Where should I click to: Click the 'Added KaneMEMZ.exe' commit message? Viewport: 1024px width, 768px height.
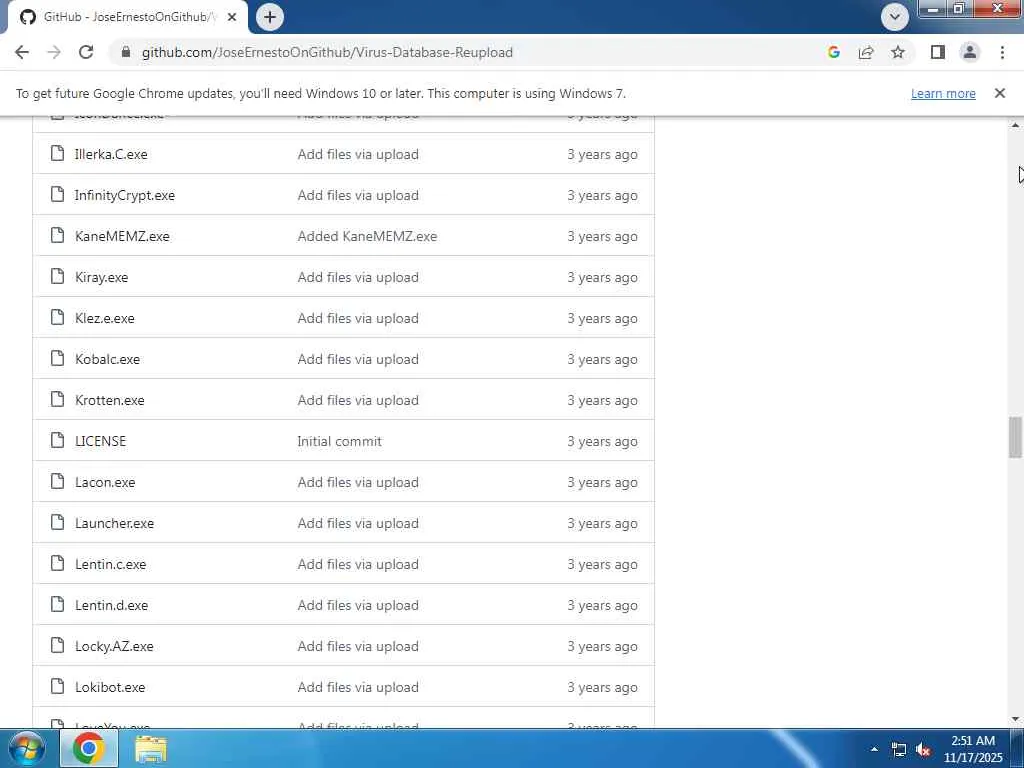367,236
